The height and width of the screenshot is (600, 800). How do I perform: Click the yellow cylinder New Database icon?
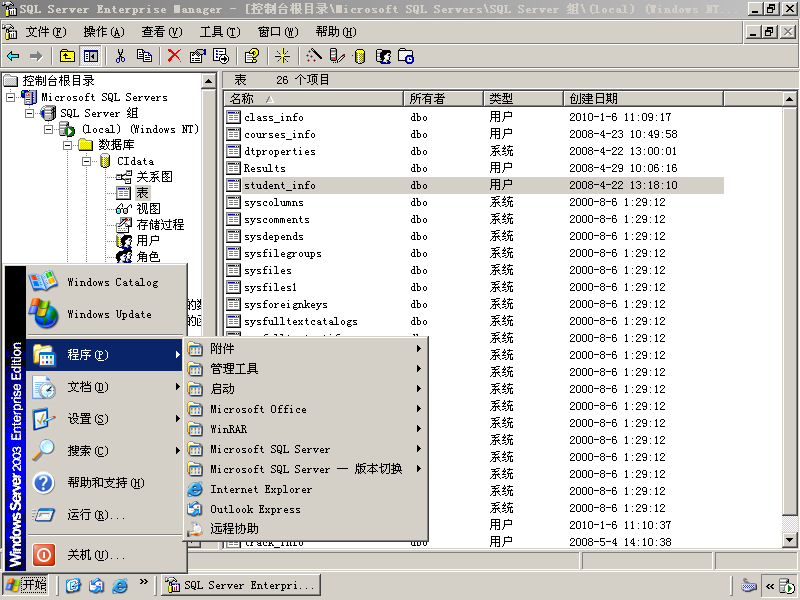click(360, 56)
